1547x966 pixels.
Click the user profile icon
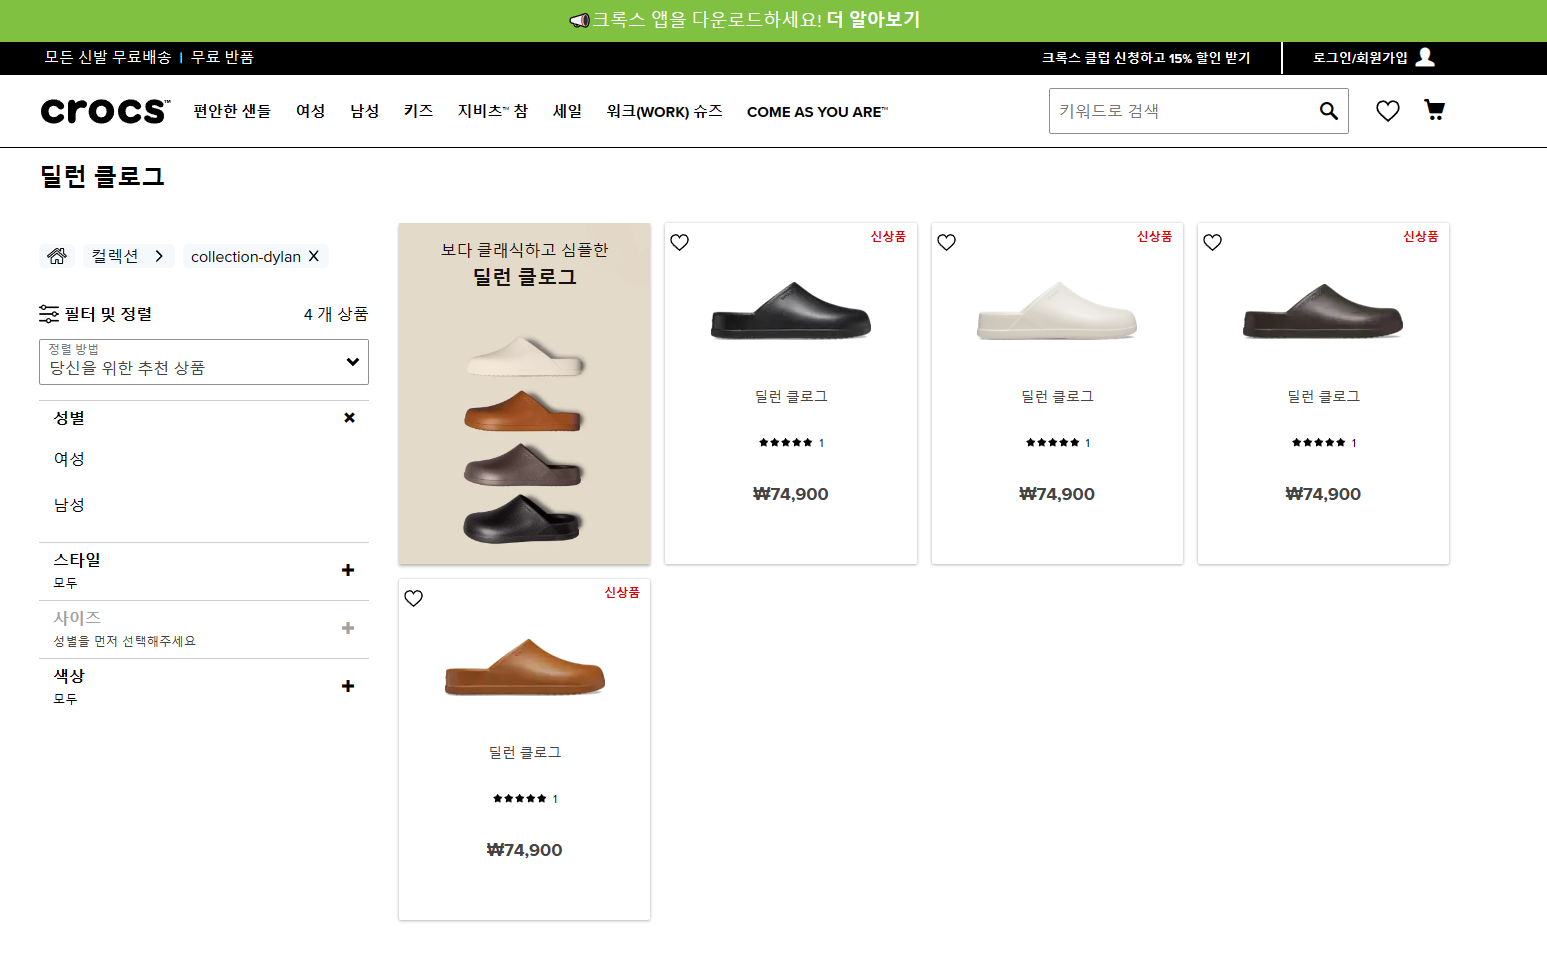coord(1425,57)
